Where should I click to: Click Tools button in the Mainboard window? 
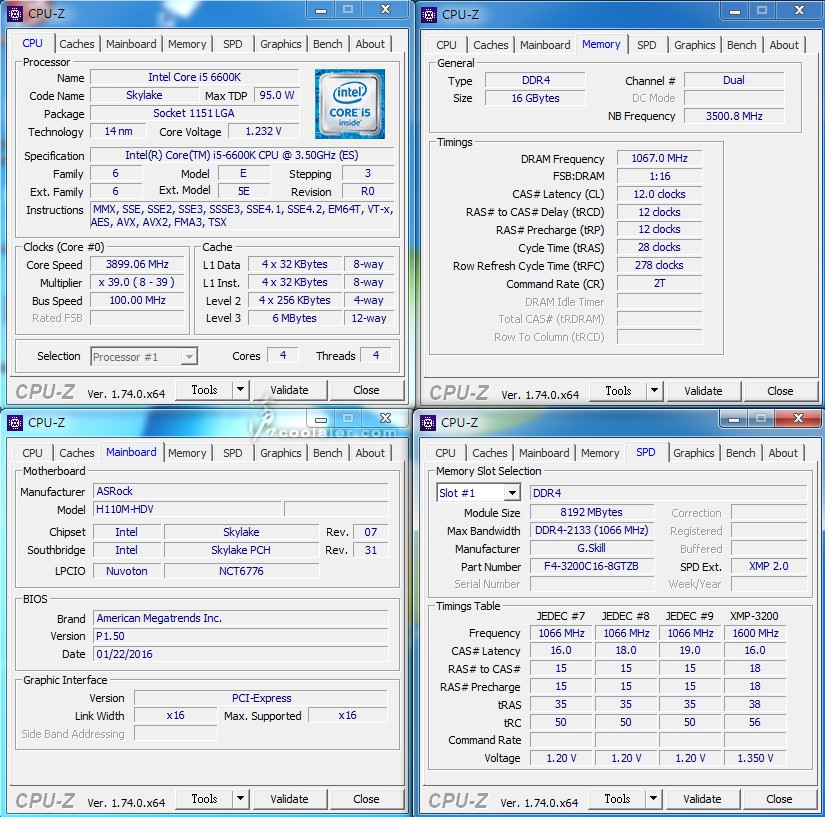(204, 799)
